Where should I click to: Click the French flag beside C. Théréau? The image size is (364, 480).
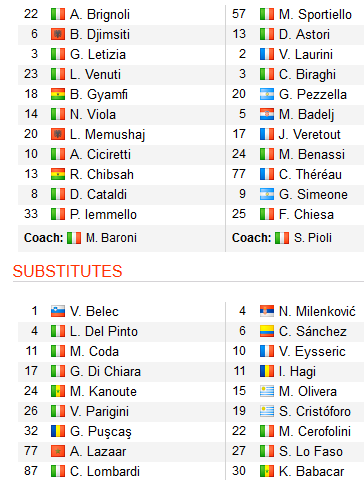[267, 174]
